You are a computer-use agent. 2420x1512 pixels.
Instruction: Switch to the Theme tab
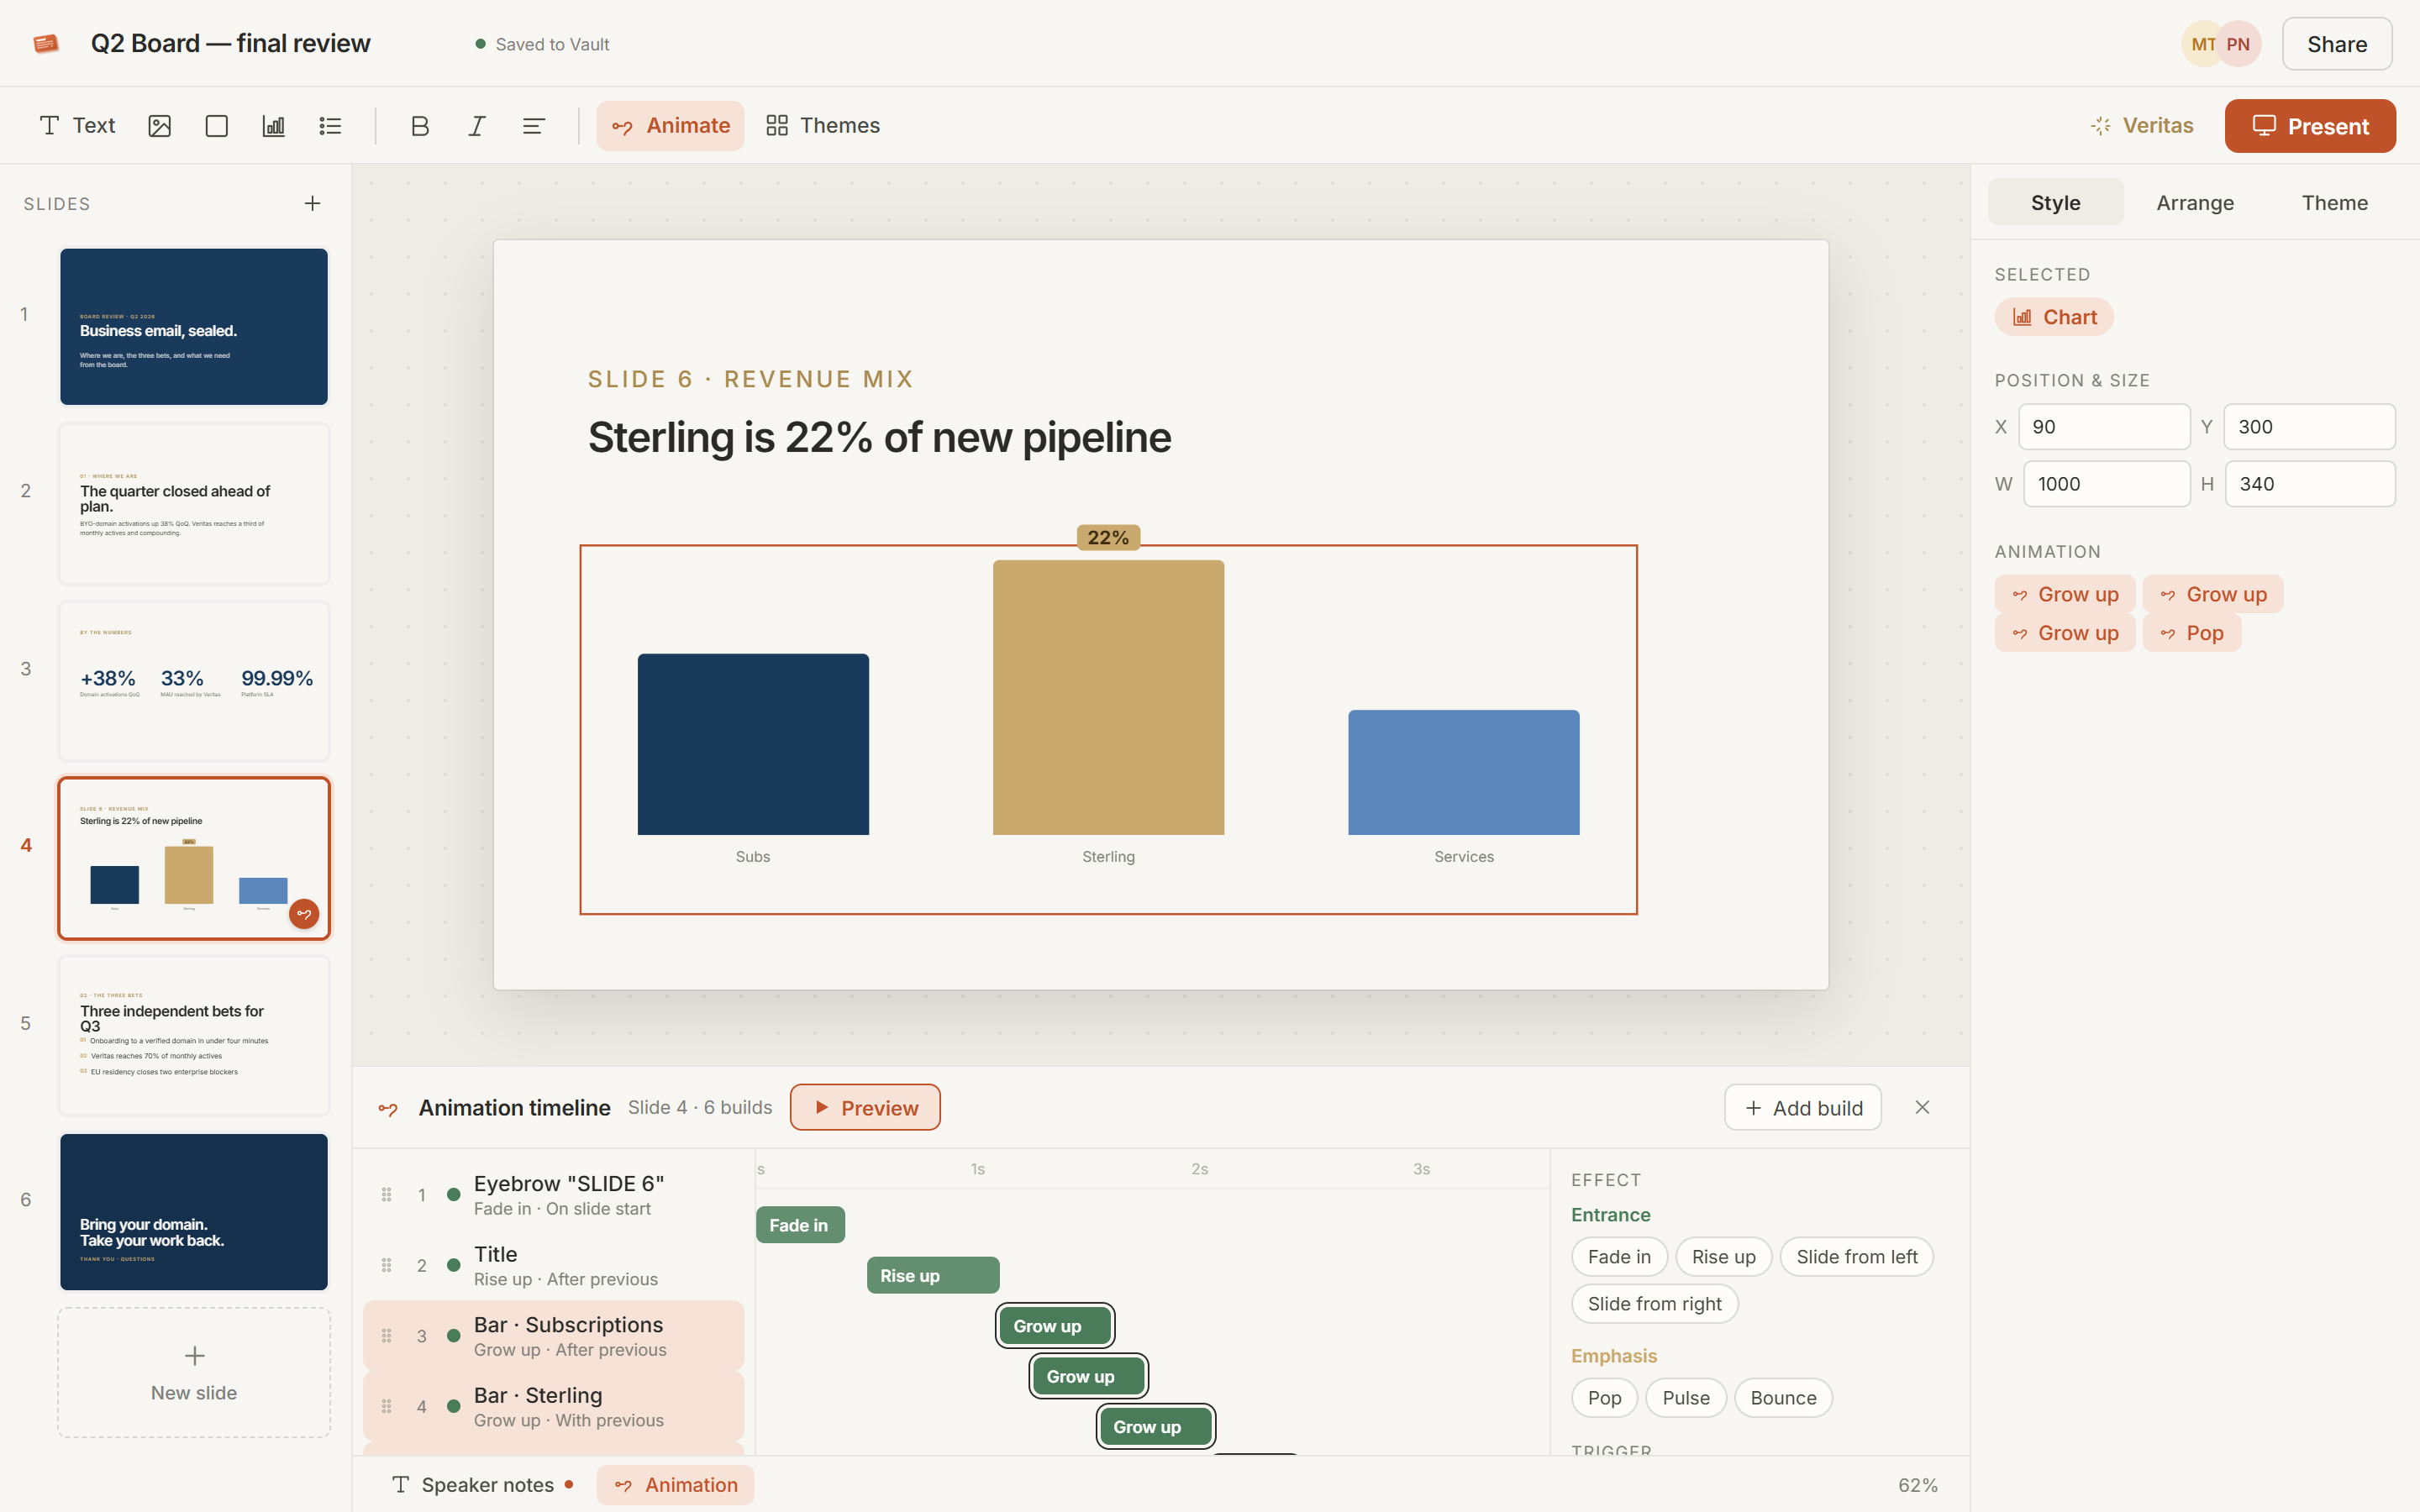(x=2334, y=202)
